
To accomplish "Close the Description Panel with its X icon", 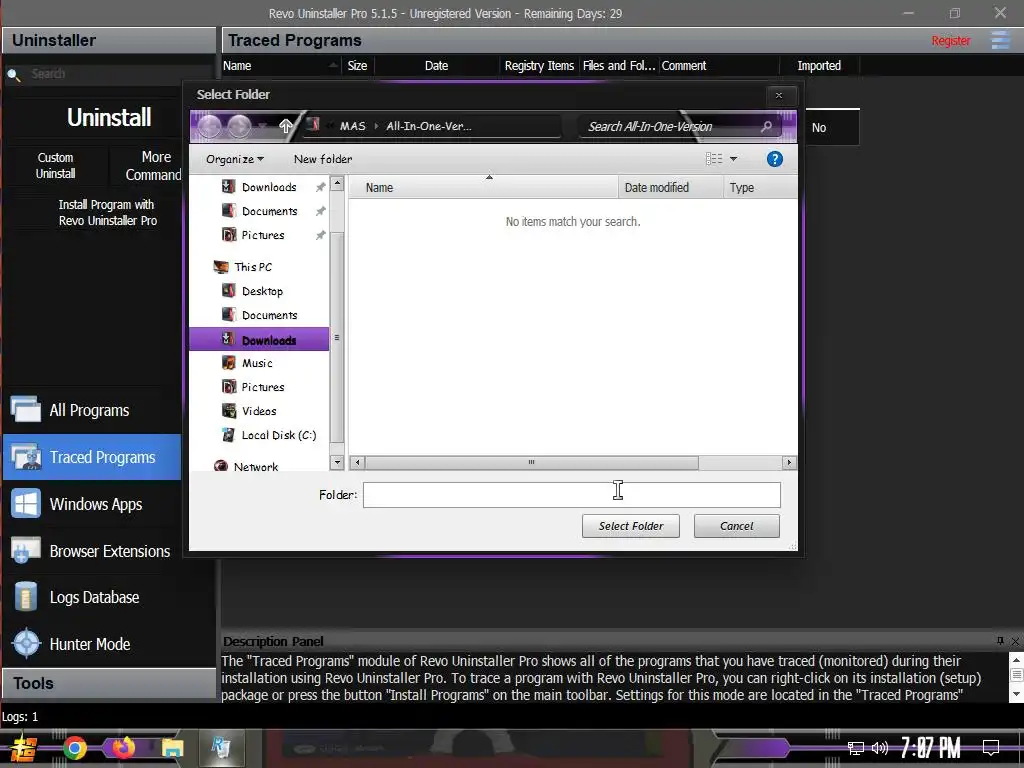I will pyautogui.click(x=1016, y=641).
